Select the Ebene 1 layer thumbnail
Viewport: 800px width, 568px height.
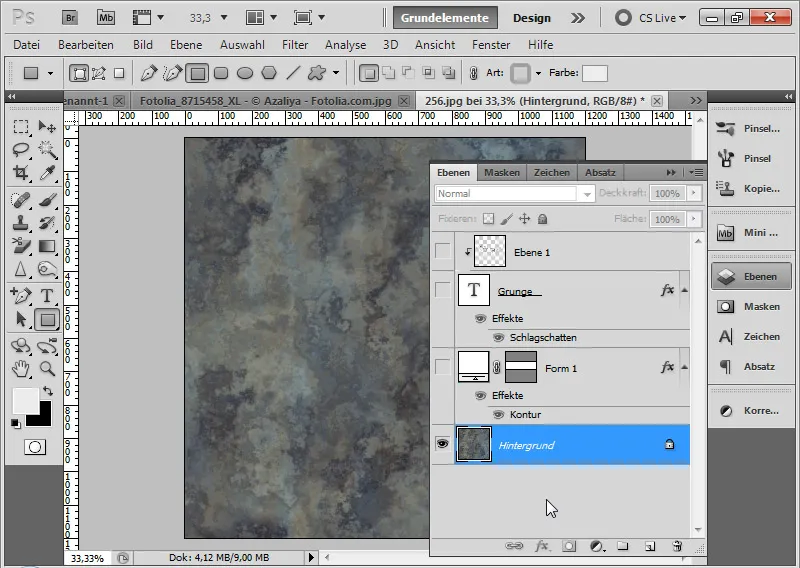pyautogui.click(x=489, y=252)
